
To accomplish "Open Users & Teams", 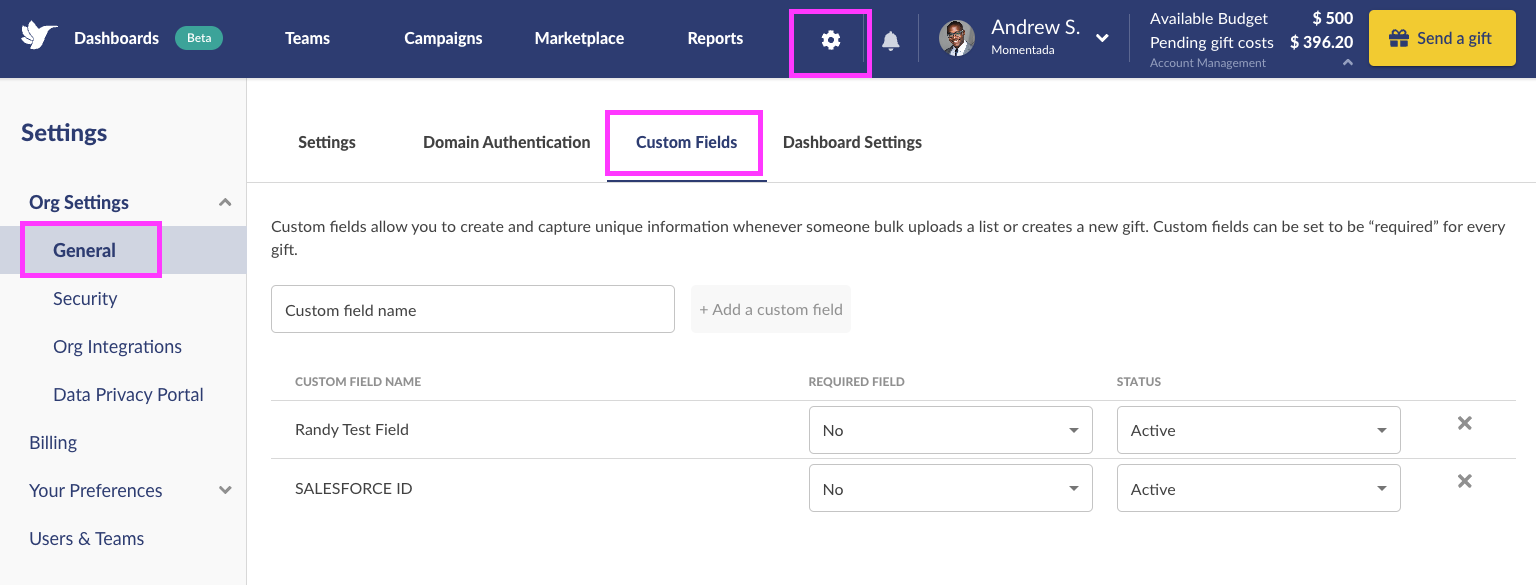I will tap(87, 538).
